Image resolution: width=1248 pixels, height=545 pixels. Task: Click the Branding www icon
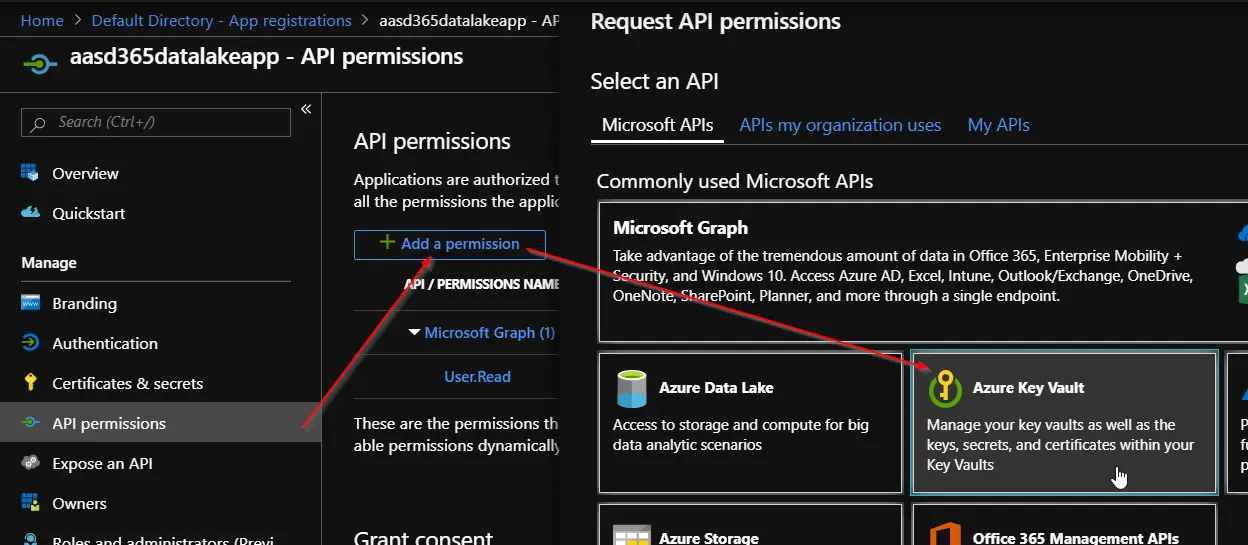tap(31, 303)
